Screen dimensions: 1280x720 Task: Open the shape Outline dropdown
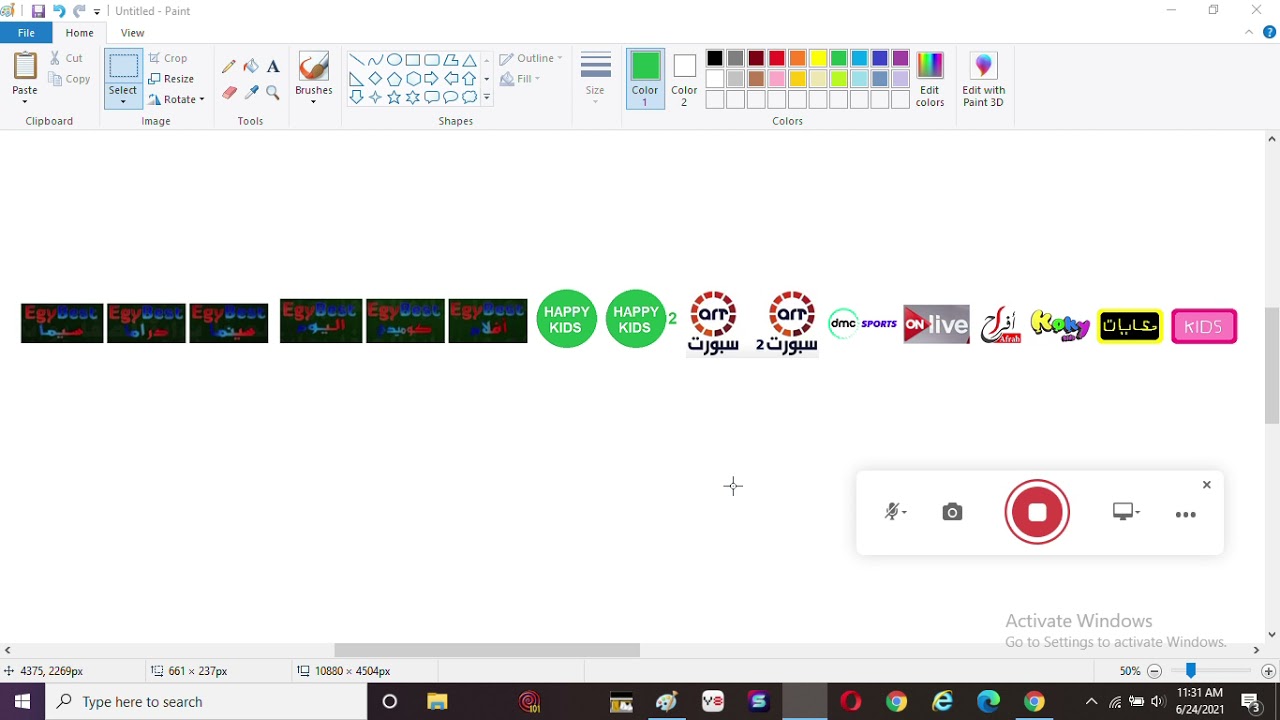(x=531, y=58)
